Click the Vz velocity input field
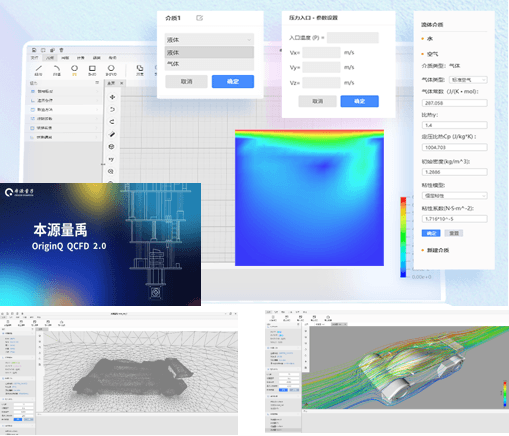509x436 pixels. [x=321, y=83]
